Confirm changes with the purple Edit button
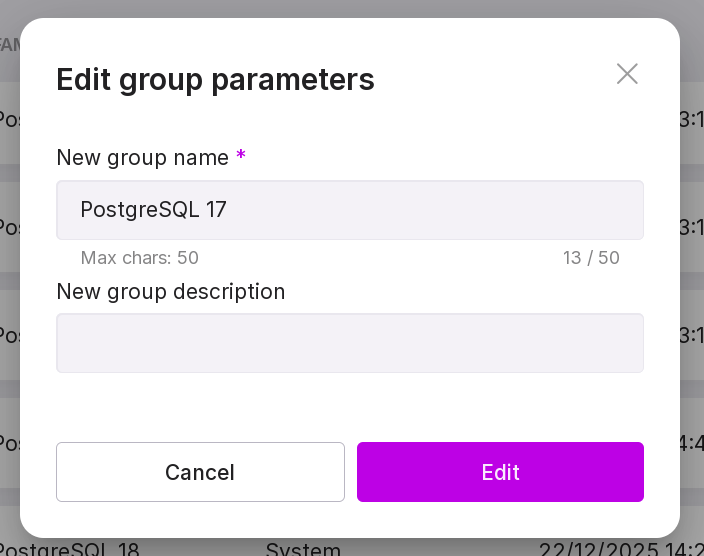704x556 pixels. [x=500, y=472]
